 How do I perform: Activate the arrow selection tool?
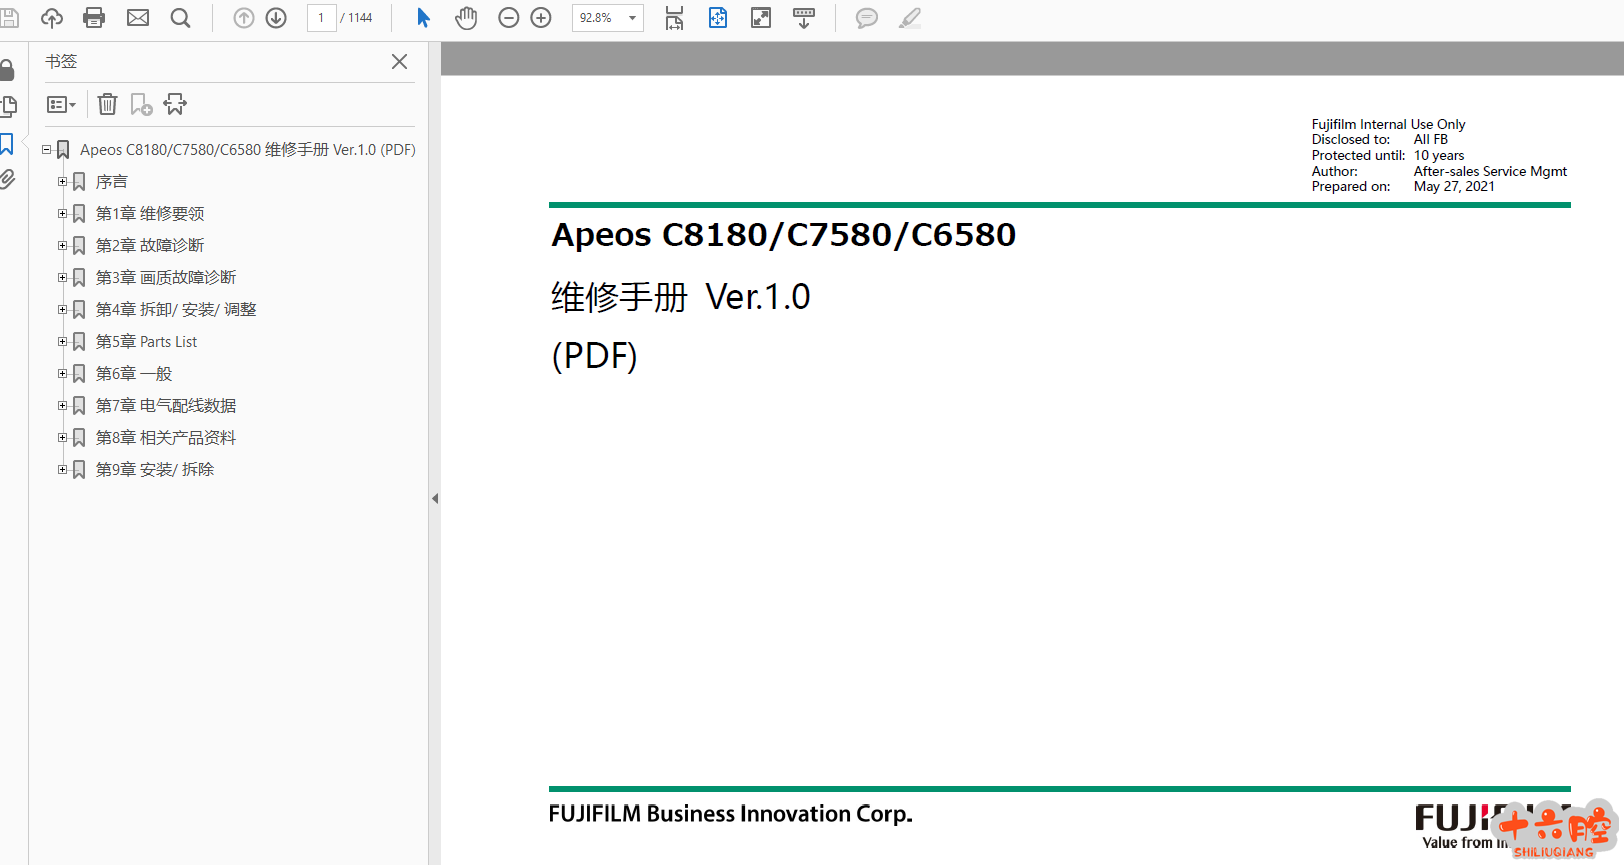pyautogui.click(x=423, y=18)
